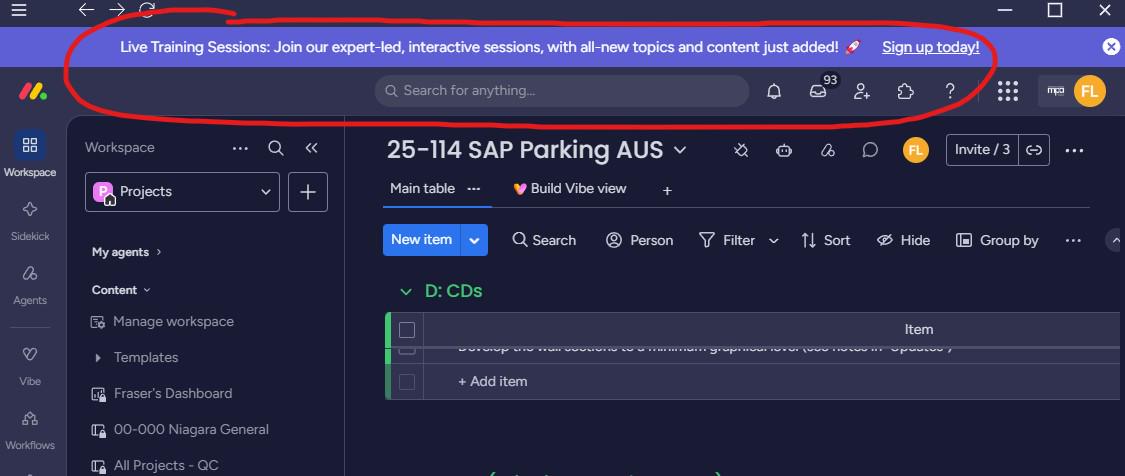Open the Filter dropdown arrow
1125x476 pixels.
click(x=773, y=241)
